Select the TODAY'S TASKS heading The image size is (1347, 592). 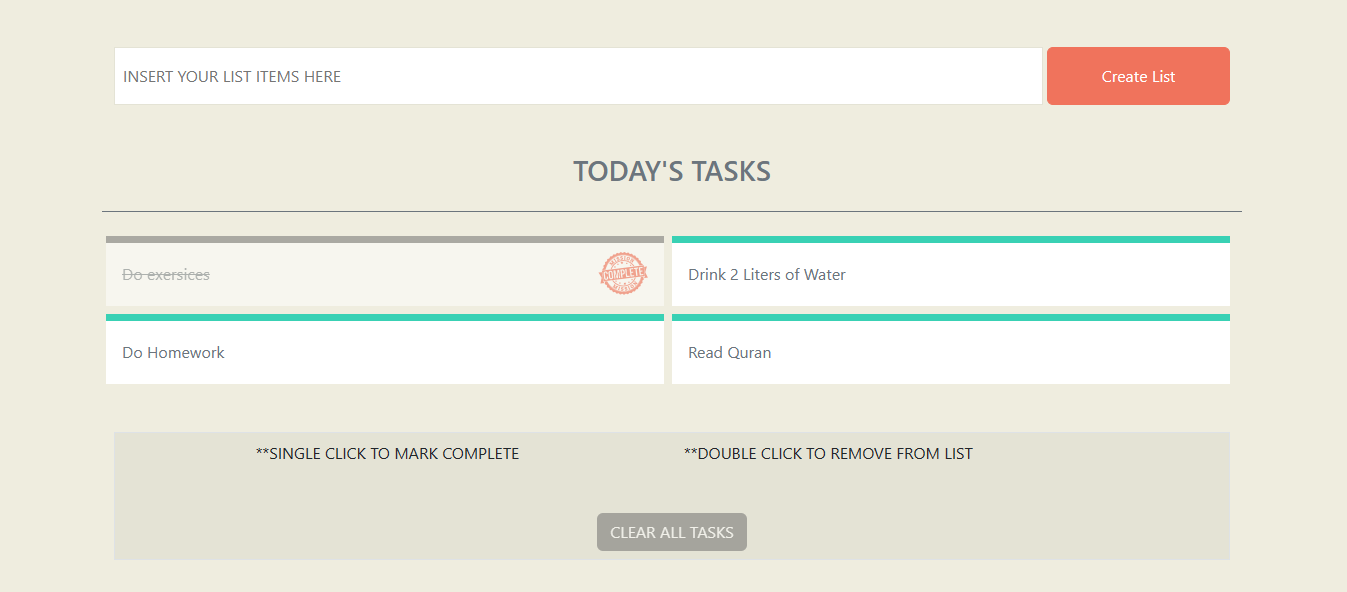tap(672, 171)
